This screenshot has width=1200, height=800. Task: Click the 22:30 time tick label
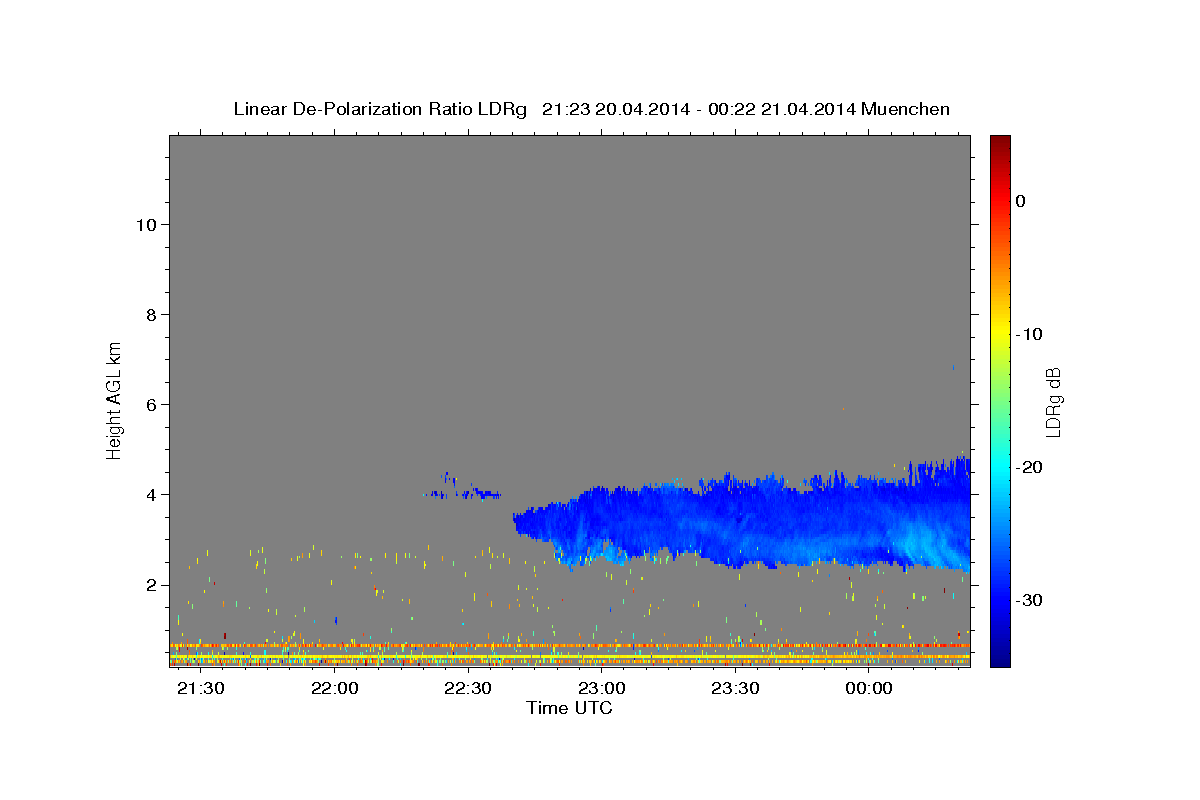click(x=468, y=689)
